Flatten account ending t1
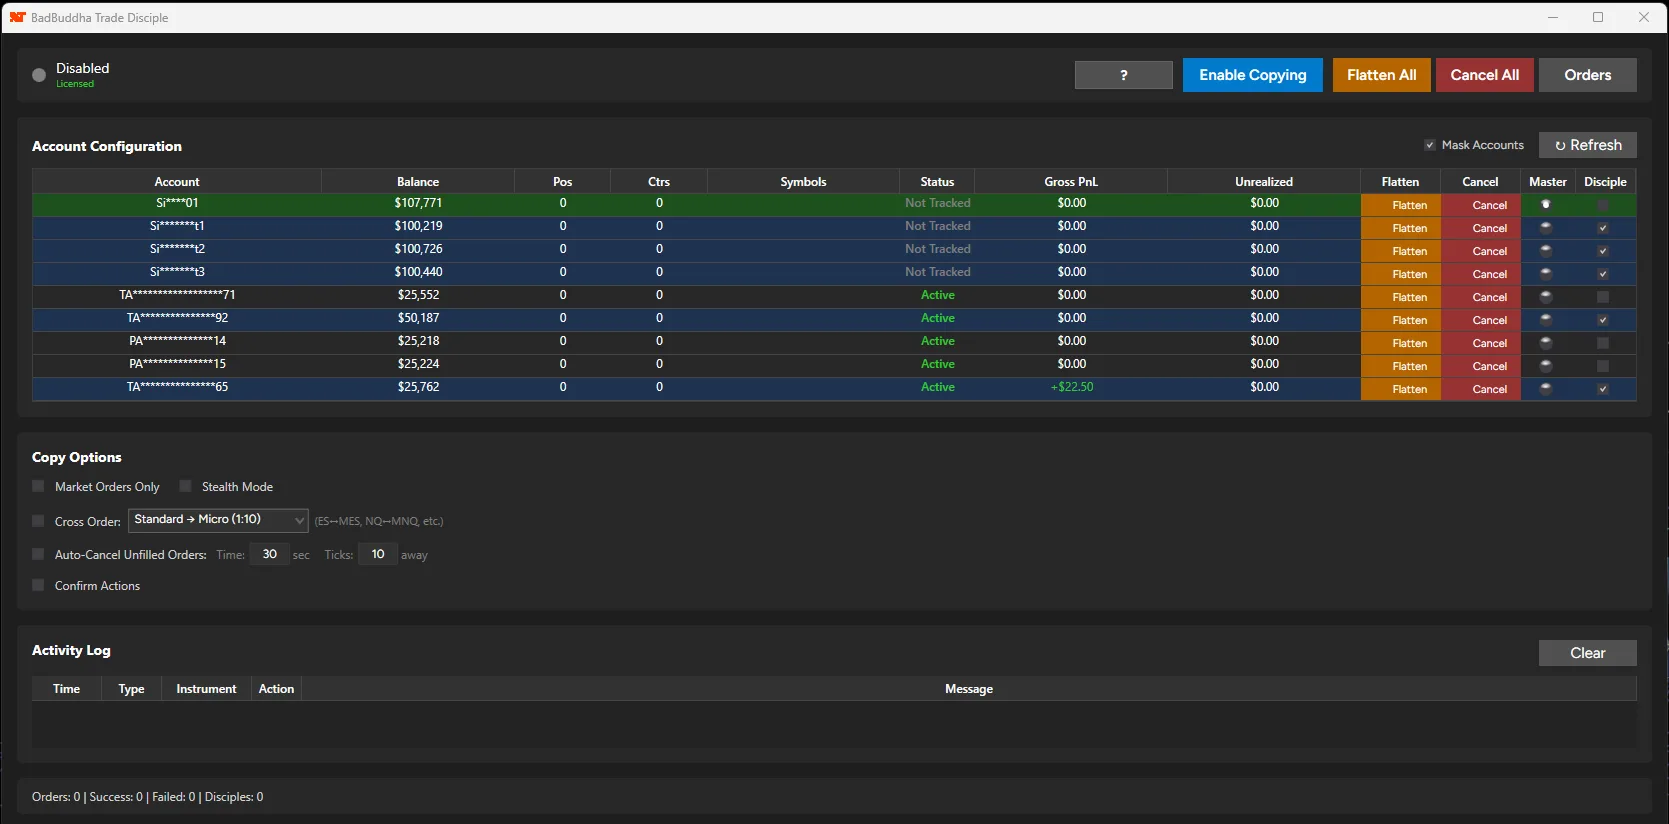The width and height of the screenshot is (1669, 824). coord(1400,228)
